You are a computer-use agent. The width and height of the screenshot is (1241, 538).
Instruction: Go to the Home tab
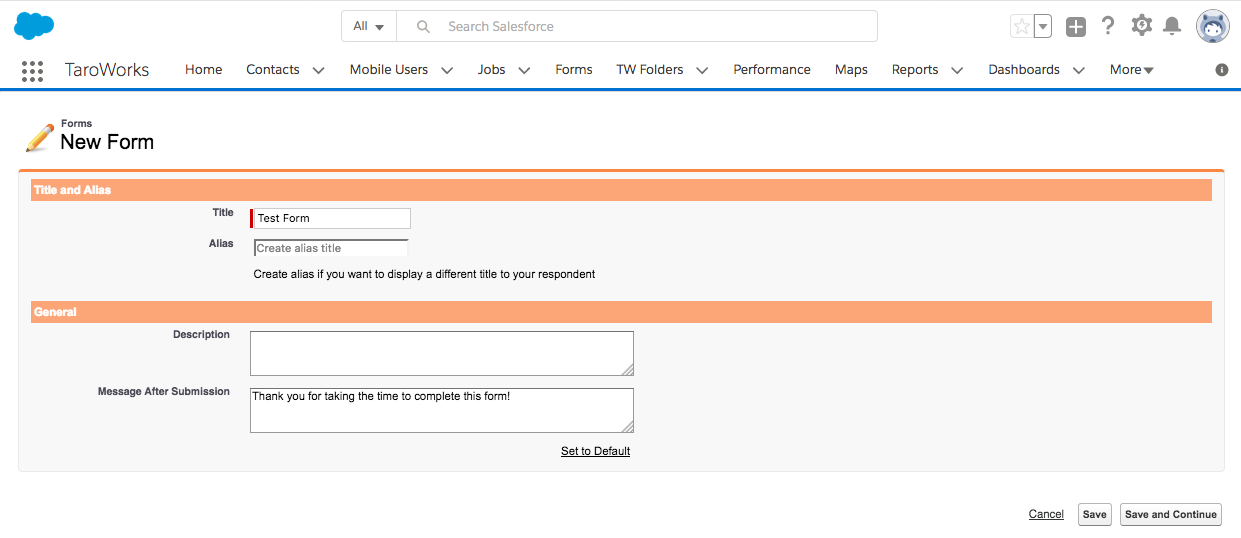(203, 70)
